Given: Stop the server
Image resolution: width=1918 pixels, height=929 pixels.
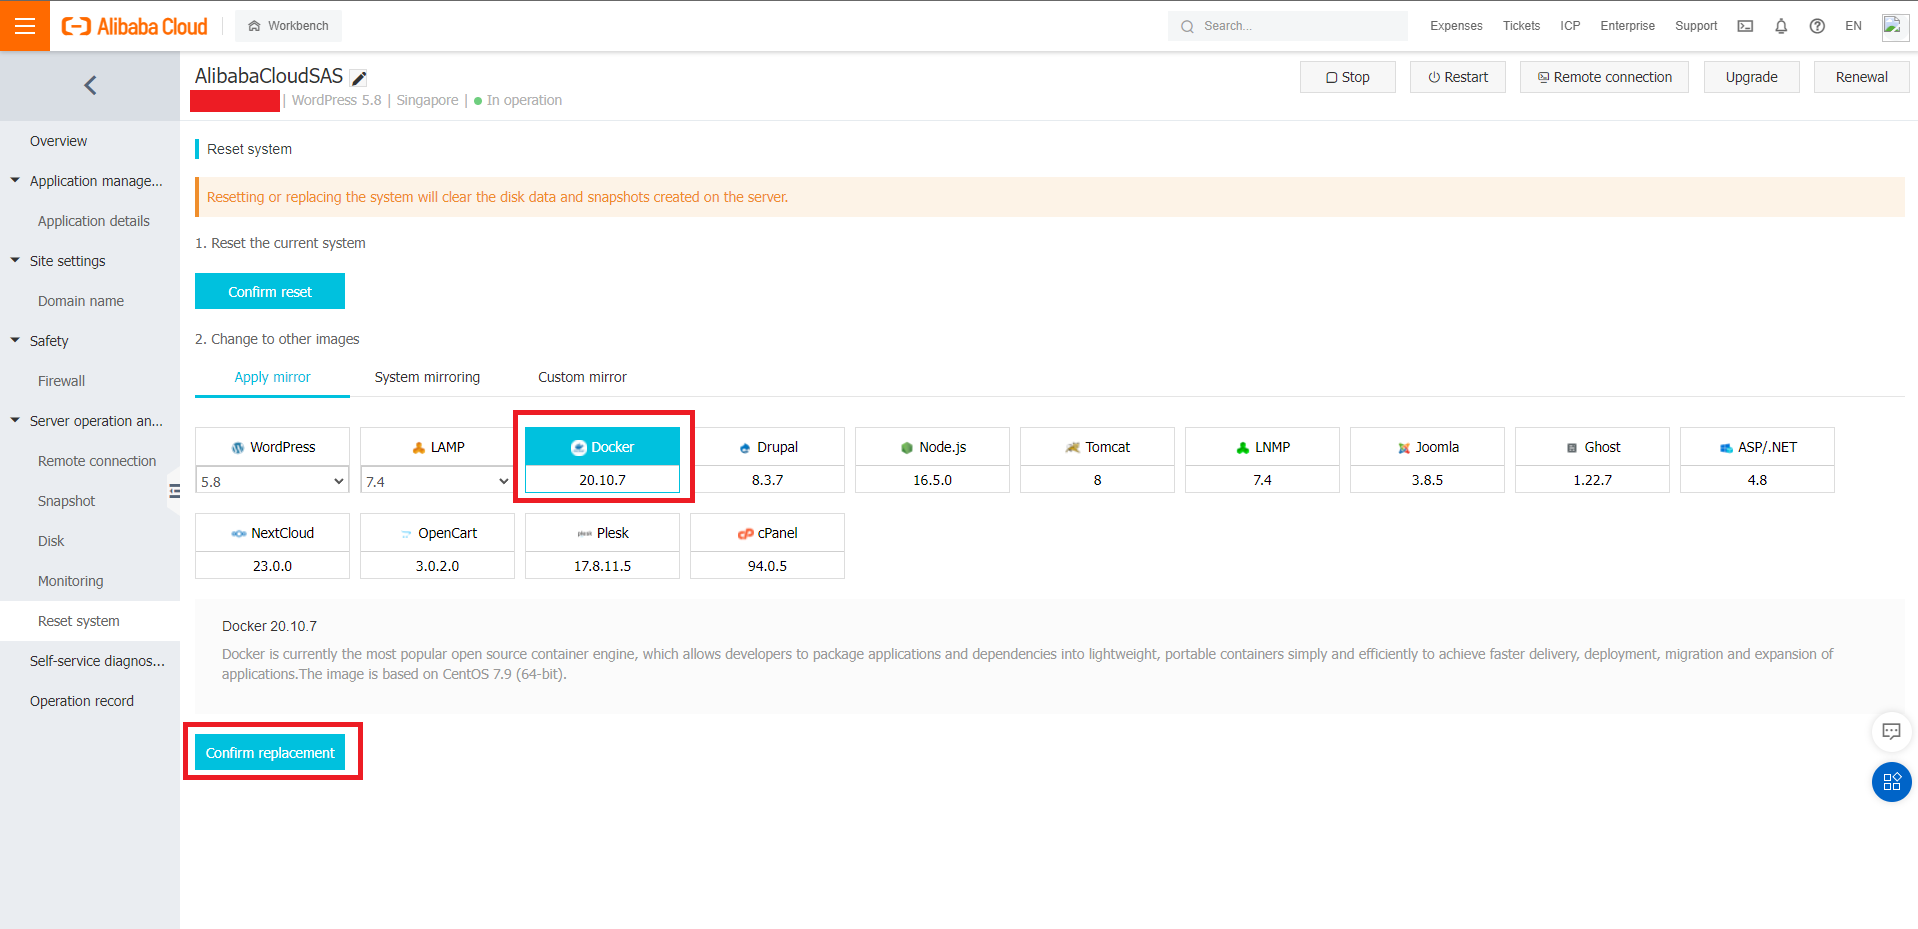Looking at the screenshot, I should tap(1348, 77).
